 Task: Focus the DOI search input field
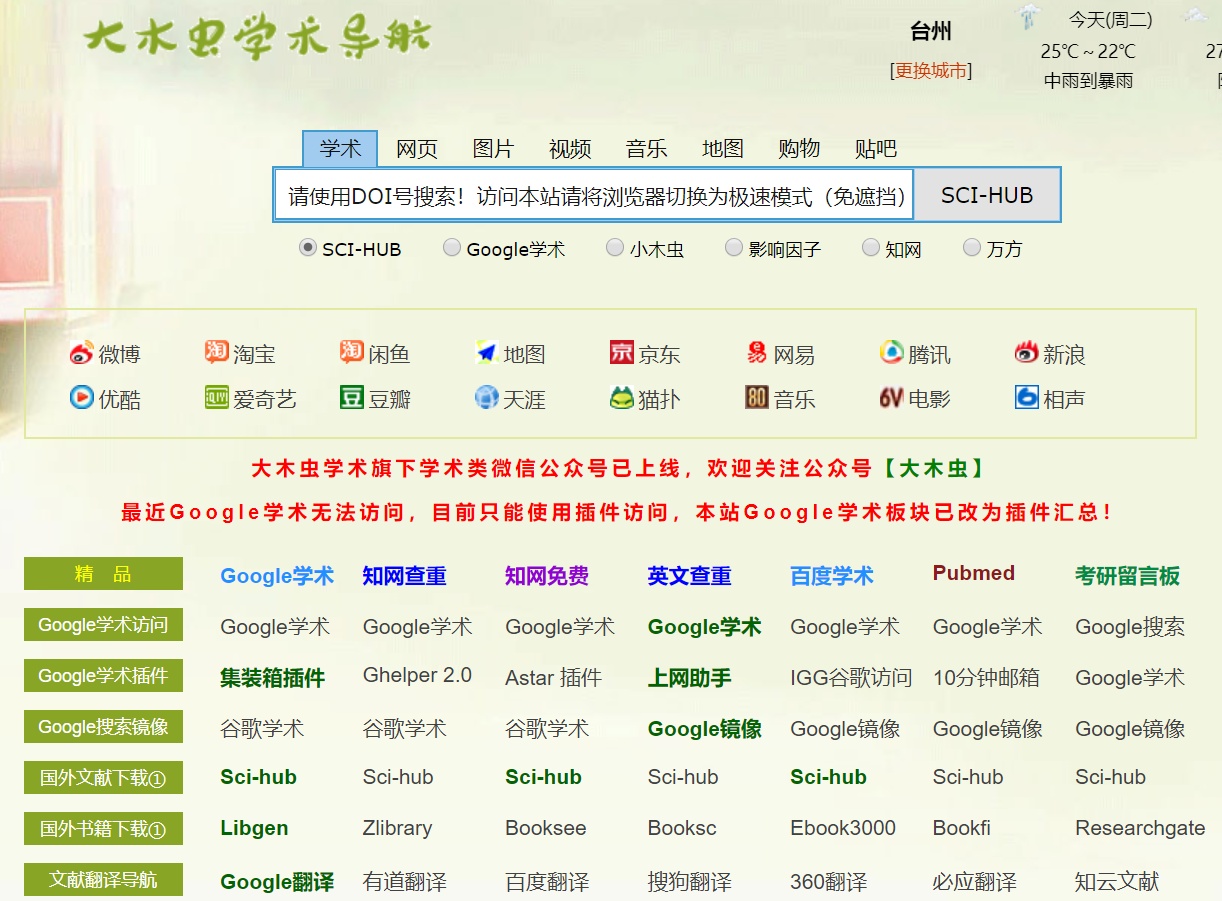pos(594,196)
